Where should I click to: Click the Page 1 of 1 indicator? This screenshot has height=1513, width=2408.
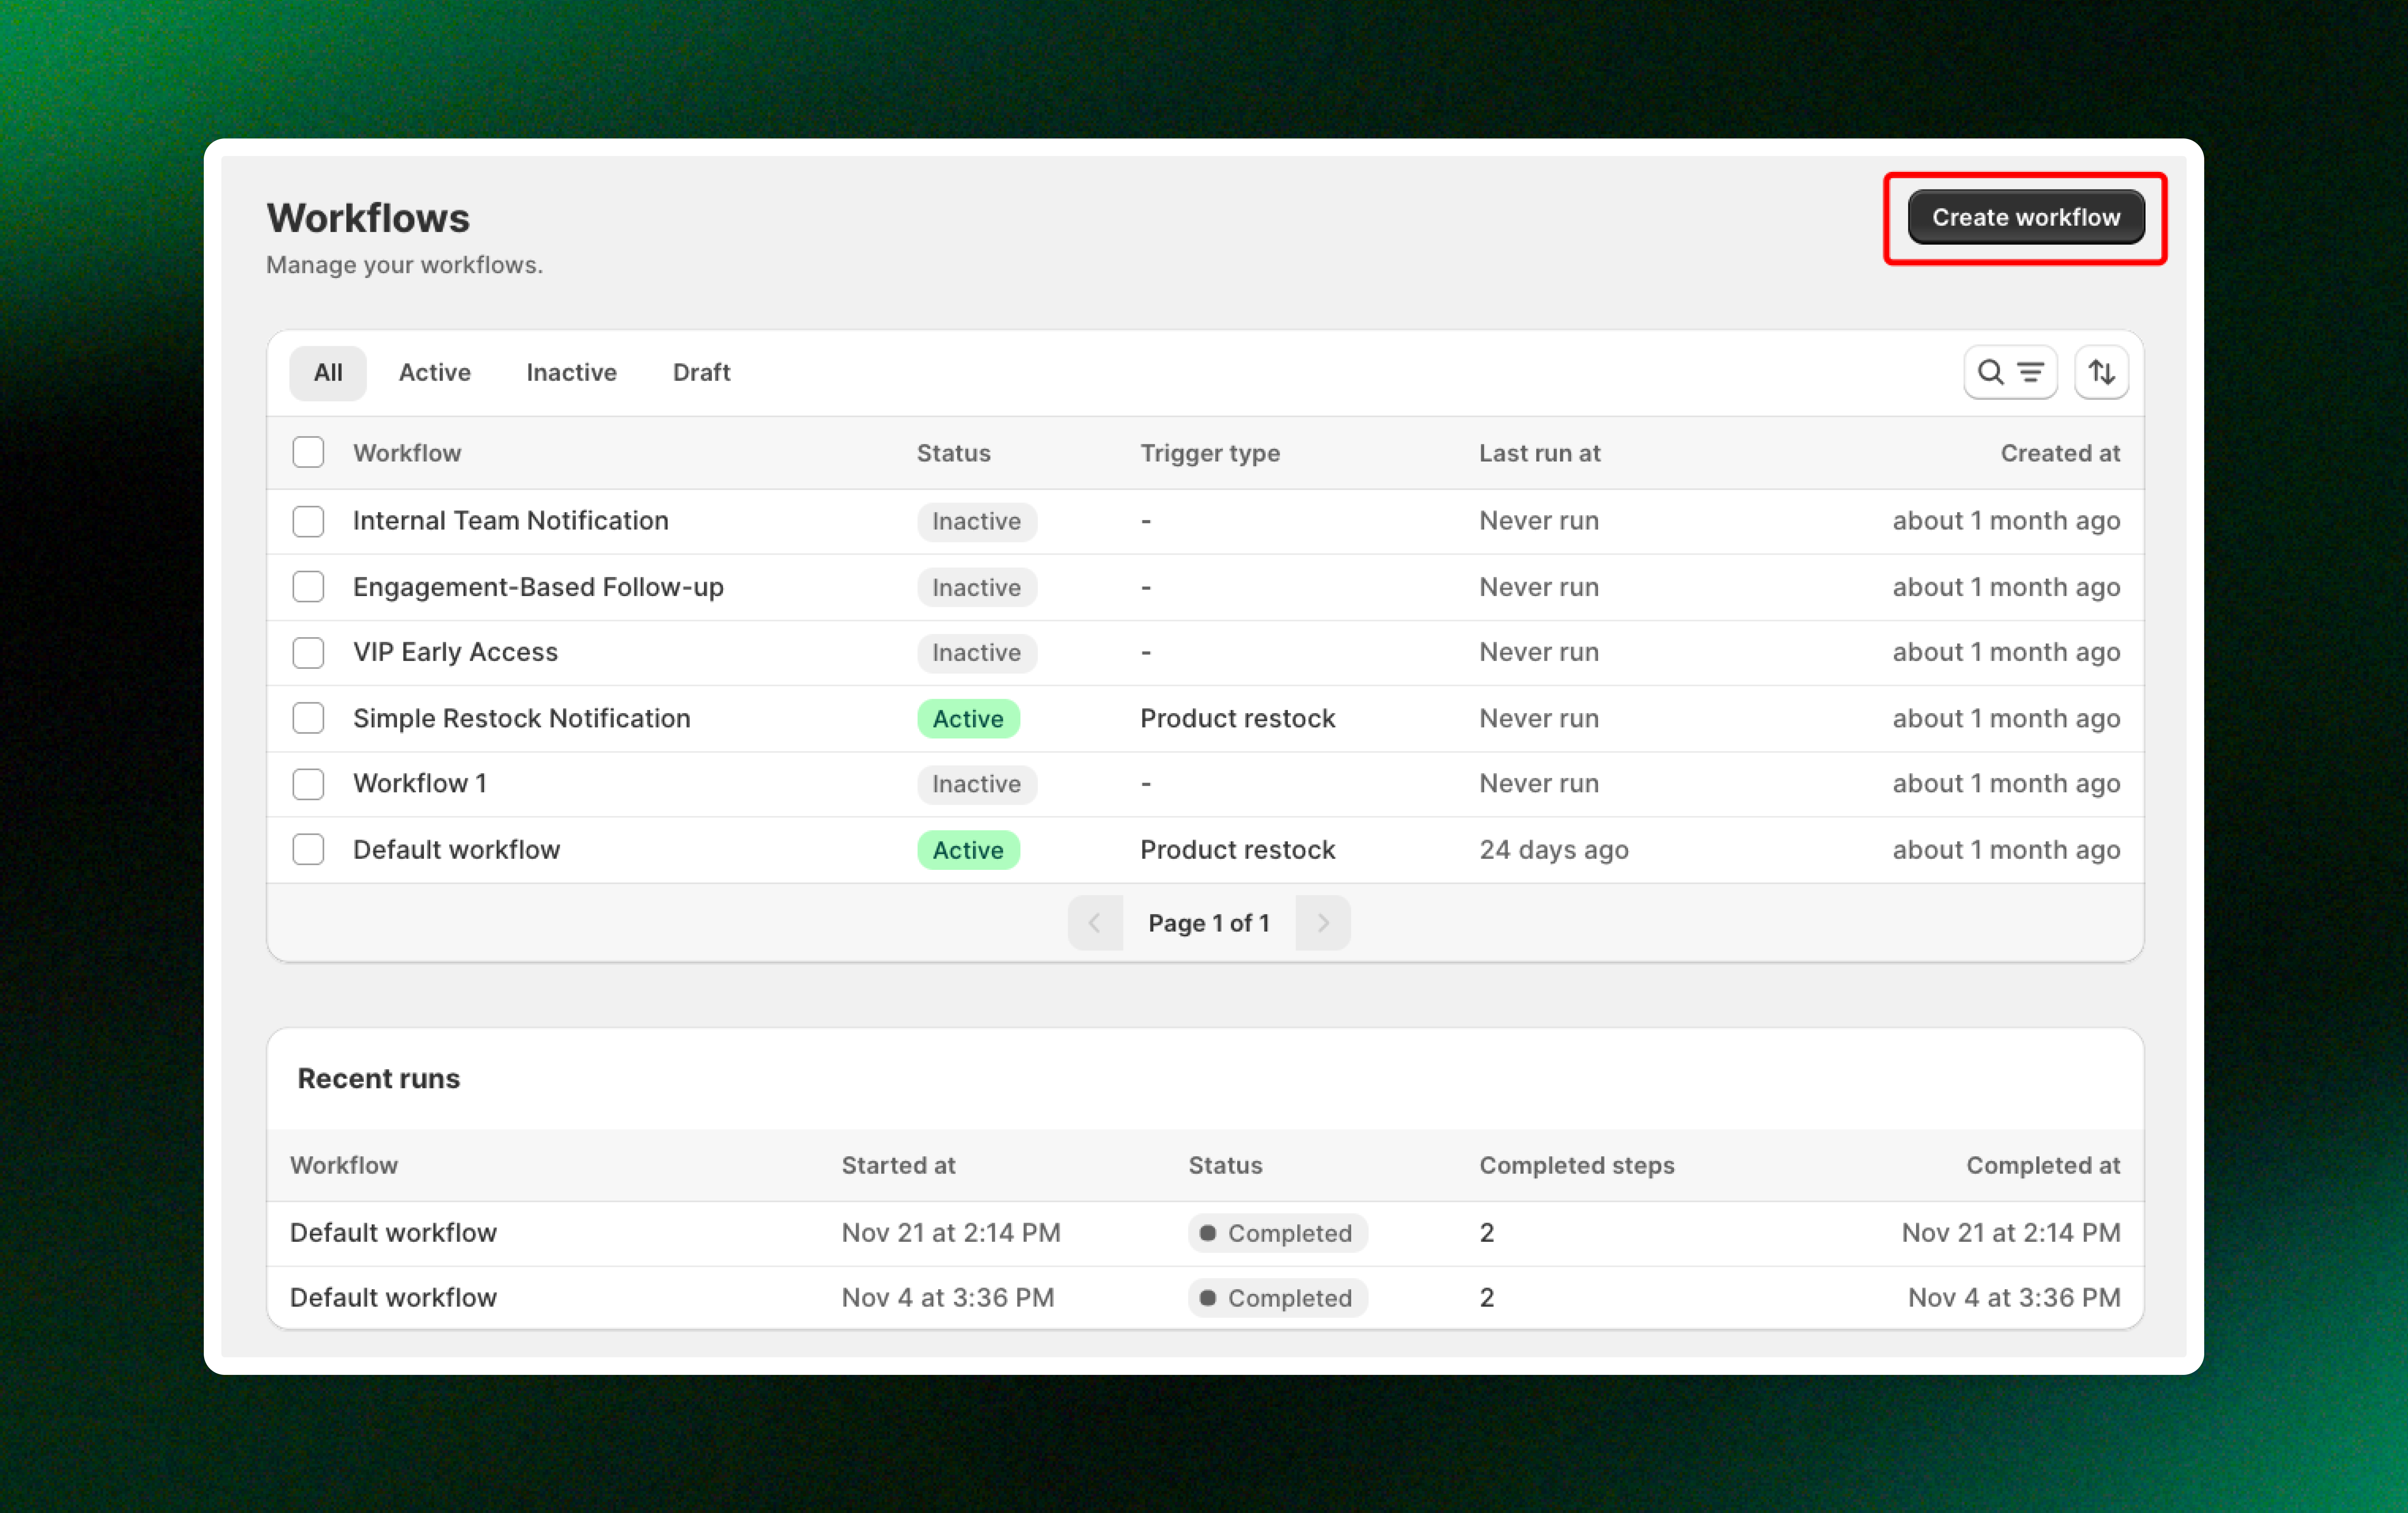[x=1209, y=923]
